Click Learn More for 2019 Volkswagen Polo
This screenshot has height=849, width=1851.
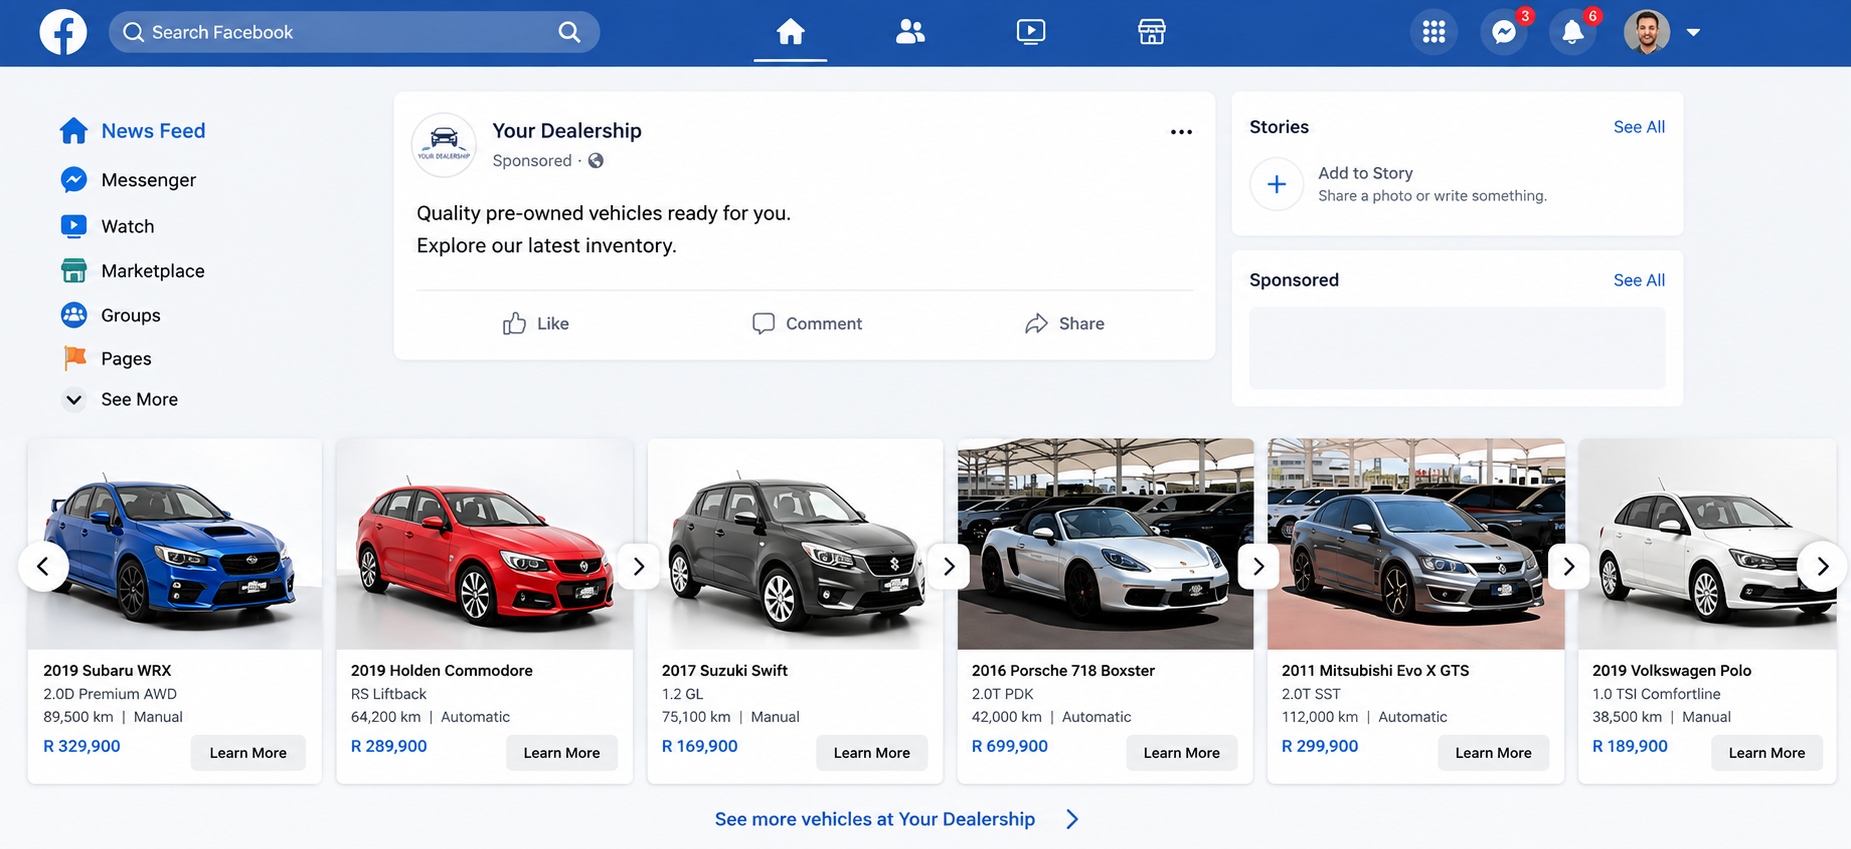click(1767, 753)
